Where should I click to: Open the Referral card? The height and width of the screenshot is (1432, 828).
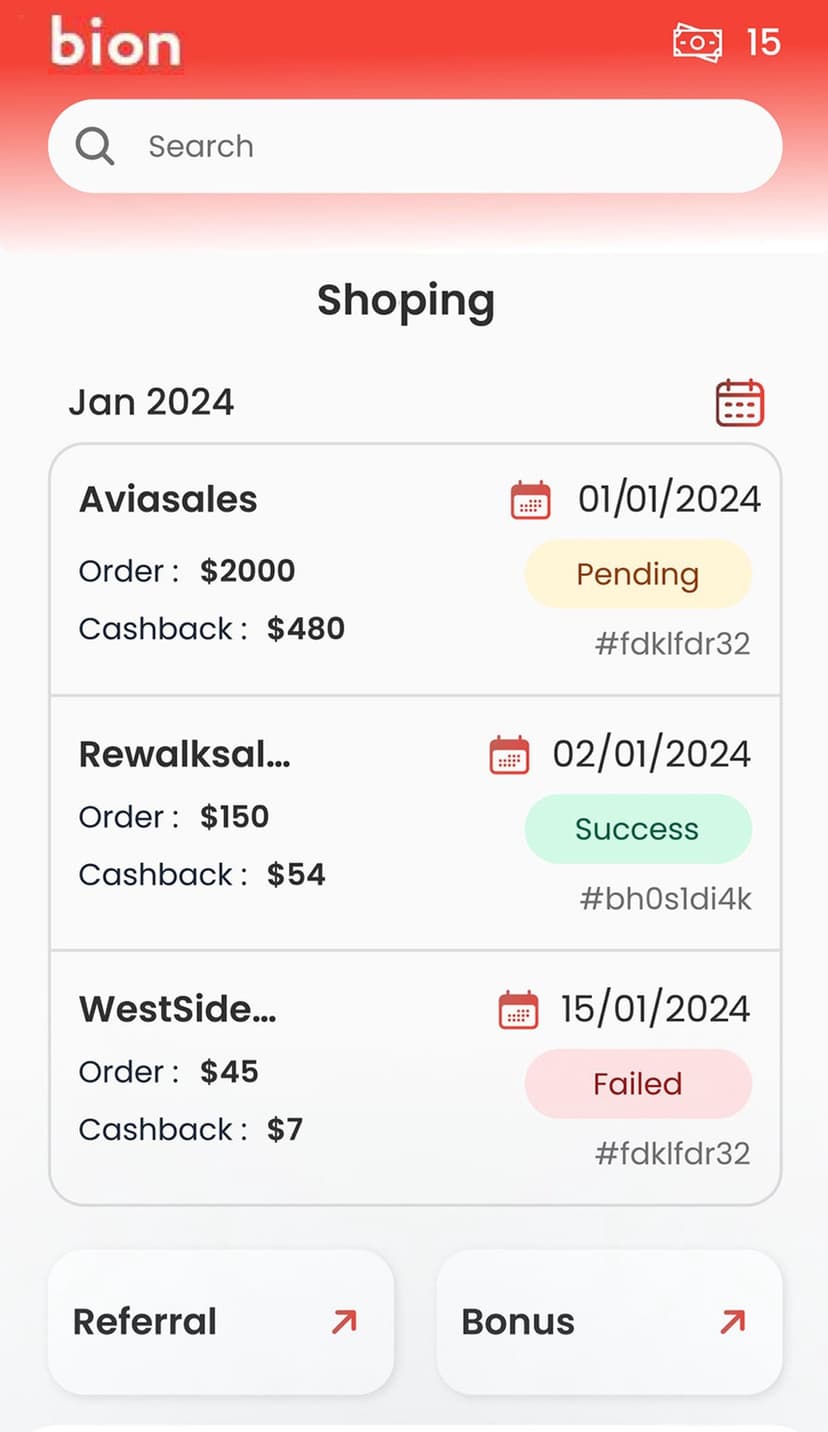click(x=220, y=1322)
